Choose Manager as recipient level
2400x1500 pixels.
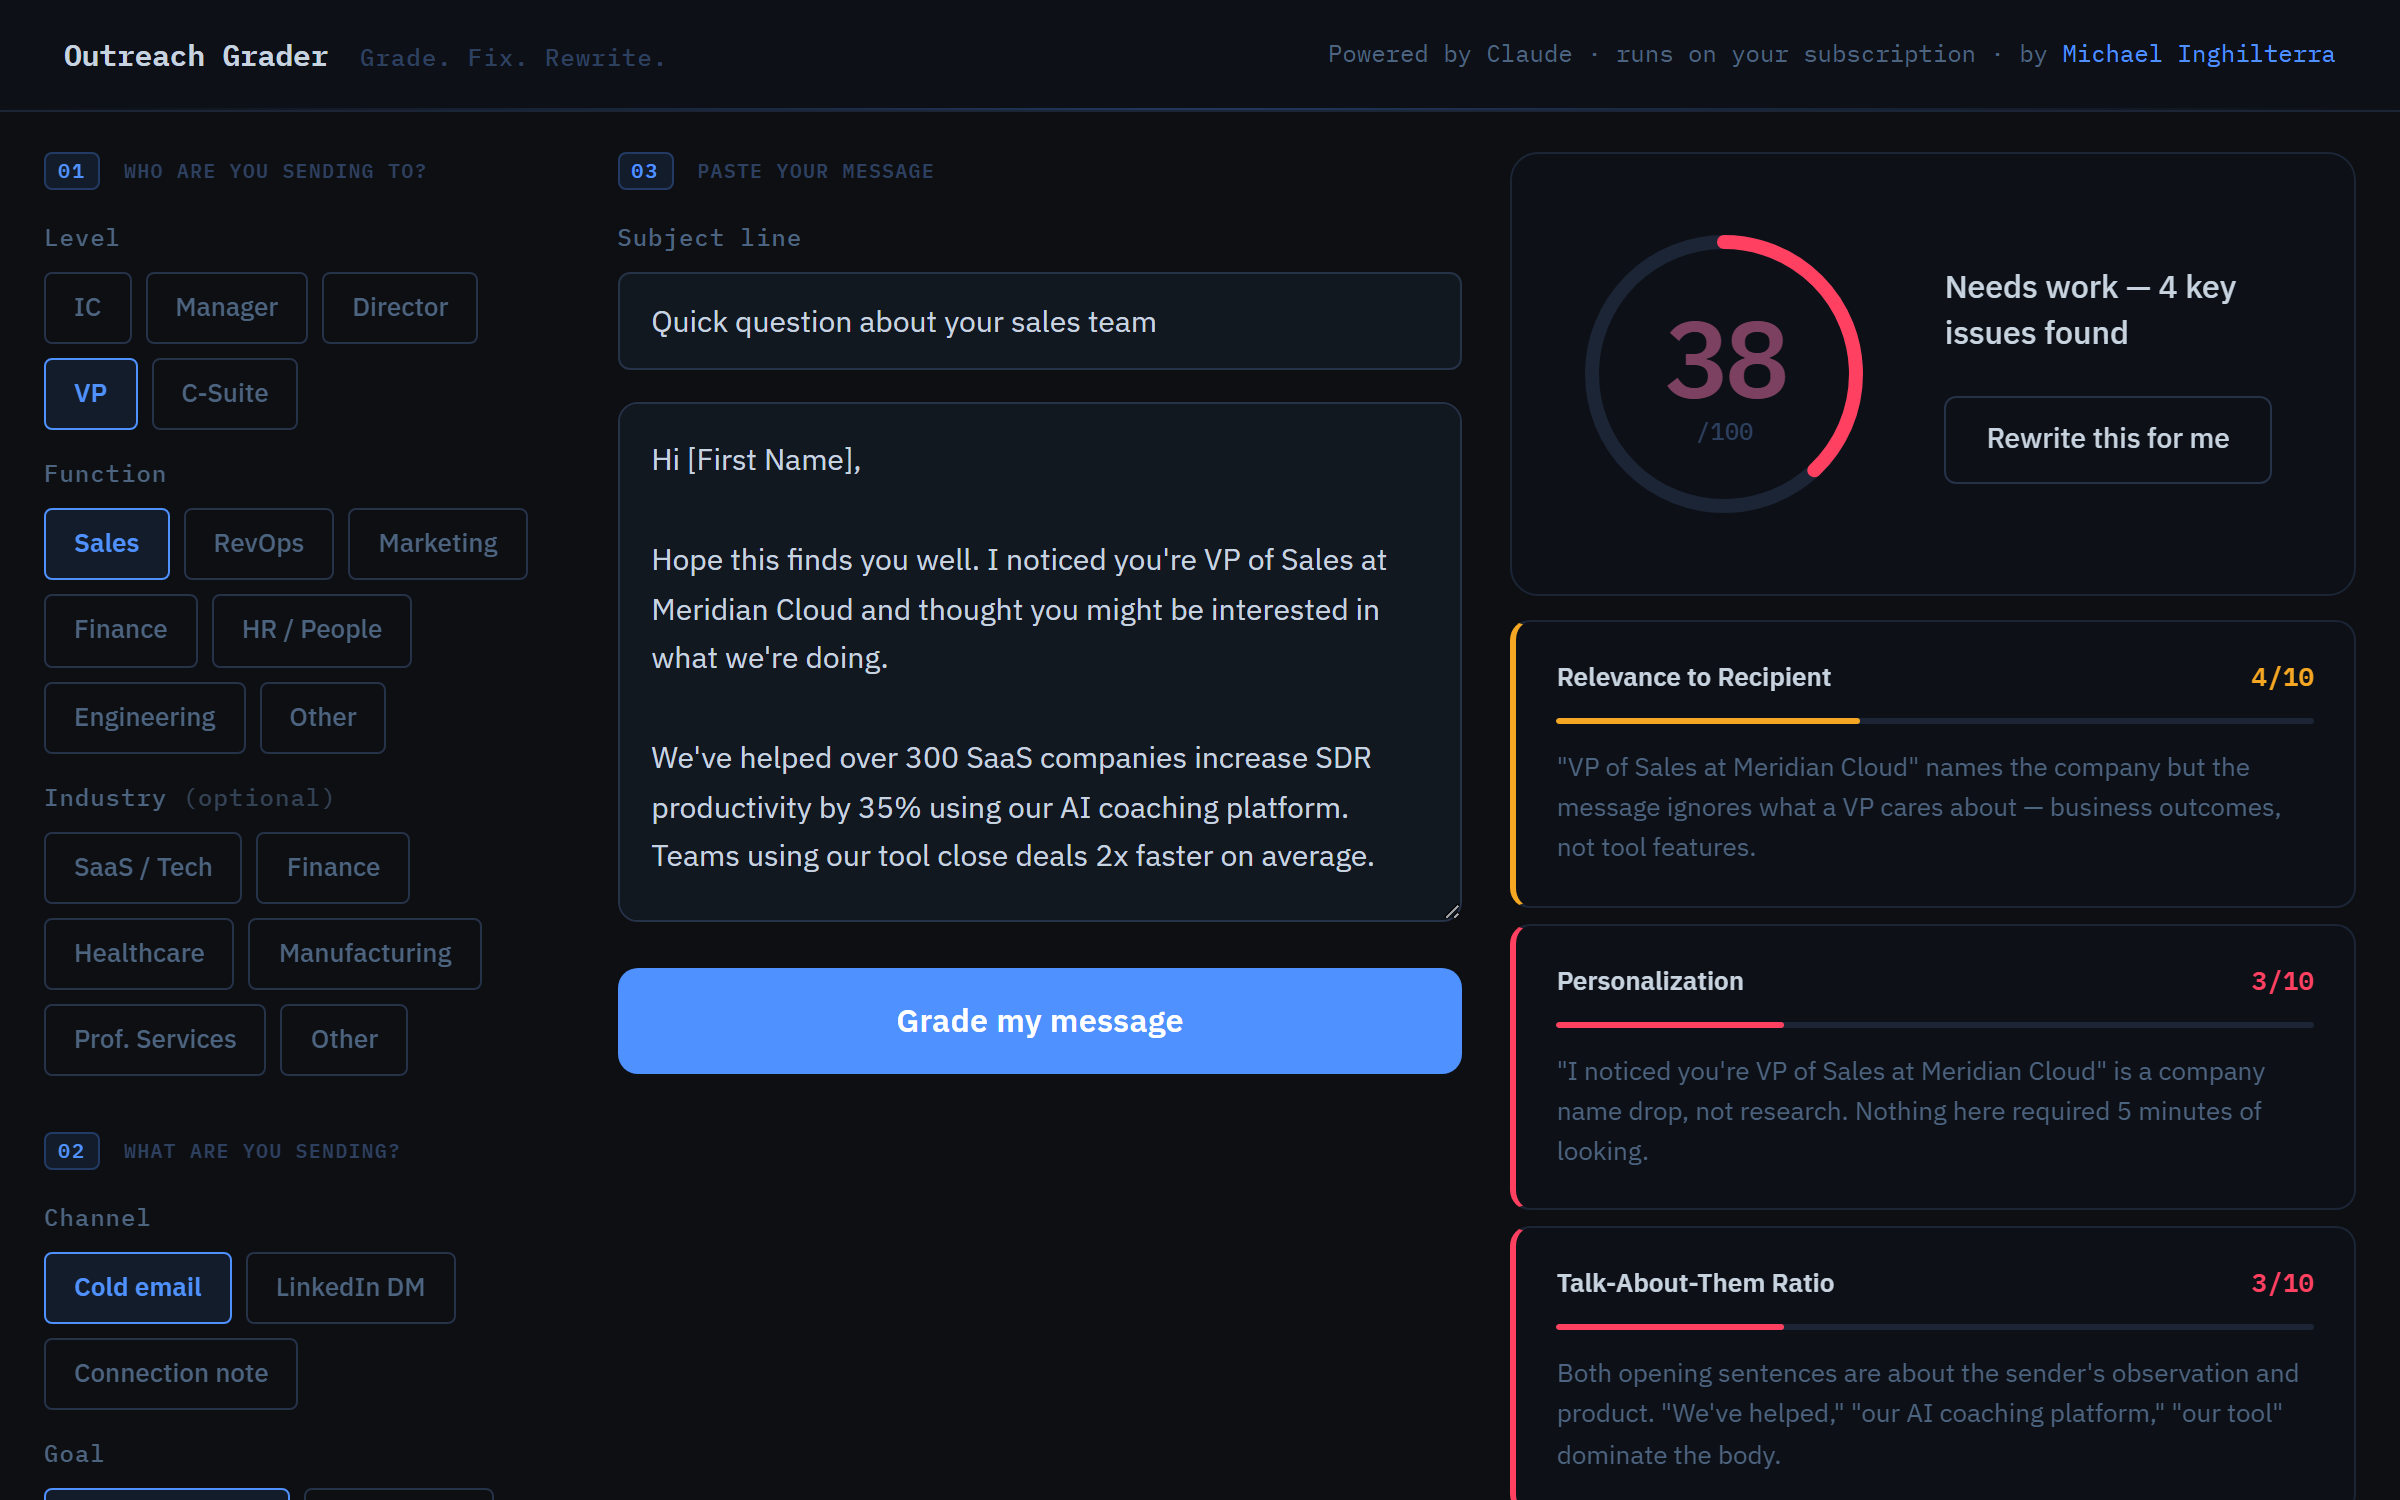coord(227,307)
